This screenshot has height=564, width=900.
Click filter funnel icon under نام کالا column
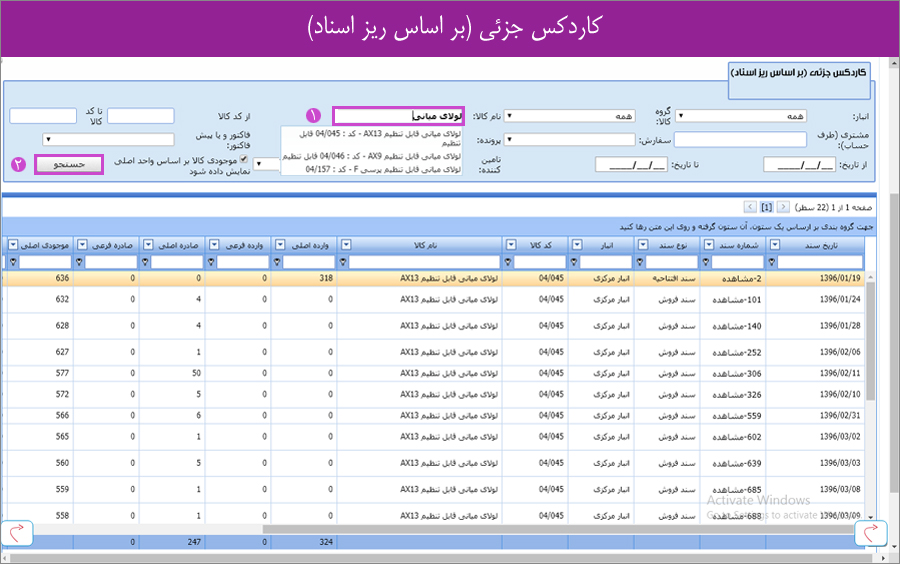tap(343, 262)
